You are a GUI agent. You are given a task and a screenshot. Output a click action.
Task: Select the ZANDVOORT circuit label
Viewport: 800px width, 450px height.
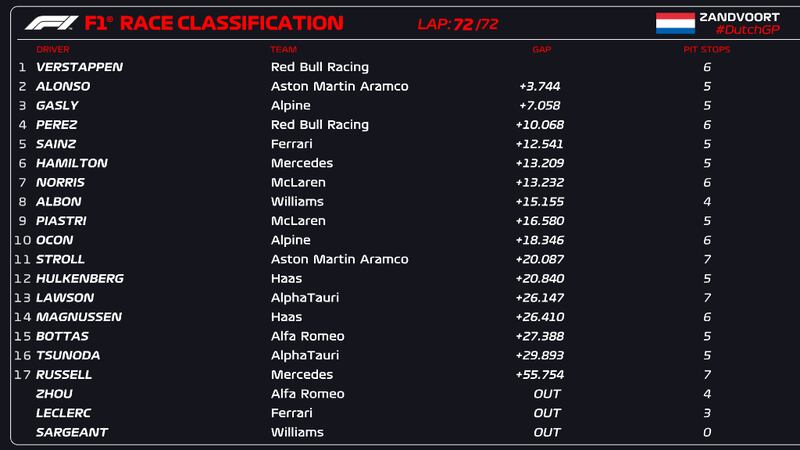[x=739, y=17]
